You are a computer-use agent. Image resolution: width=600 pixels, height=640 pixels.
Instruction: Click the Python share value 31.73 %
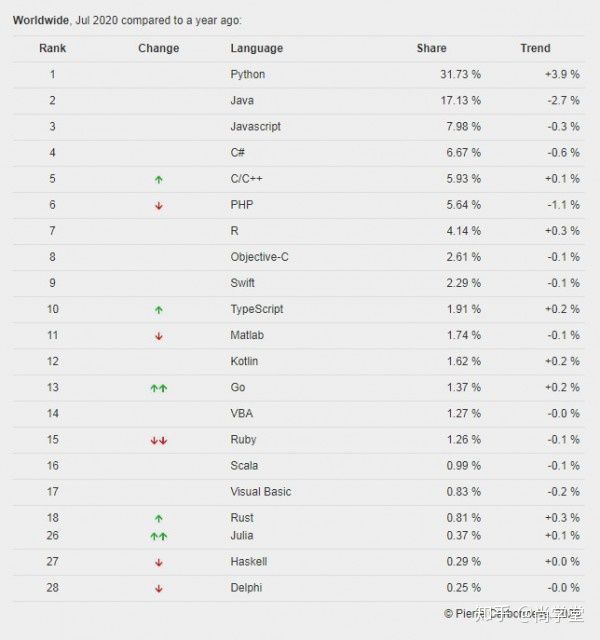pyautogui.click(x=460, y=74)
